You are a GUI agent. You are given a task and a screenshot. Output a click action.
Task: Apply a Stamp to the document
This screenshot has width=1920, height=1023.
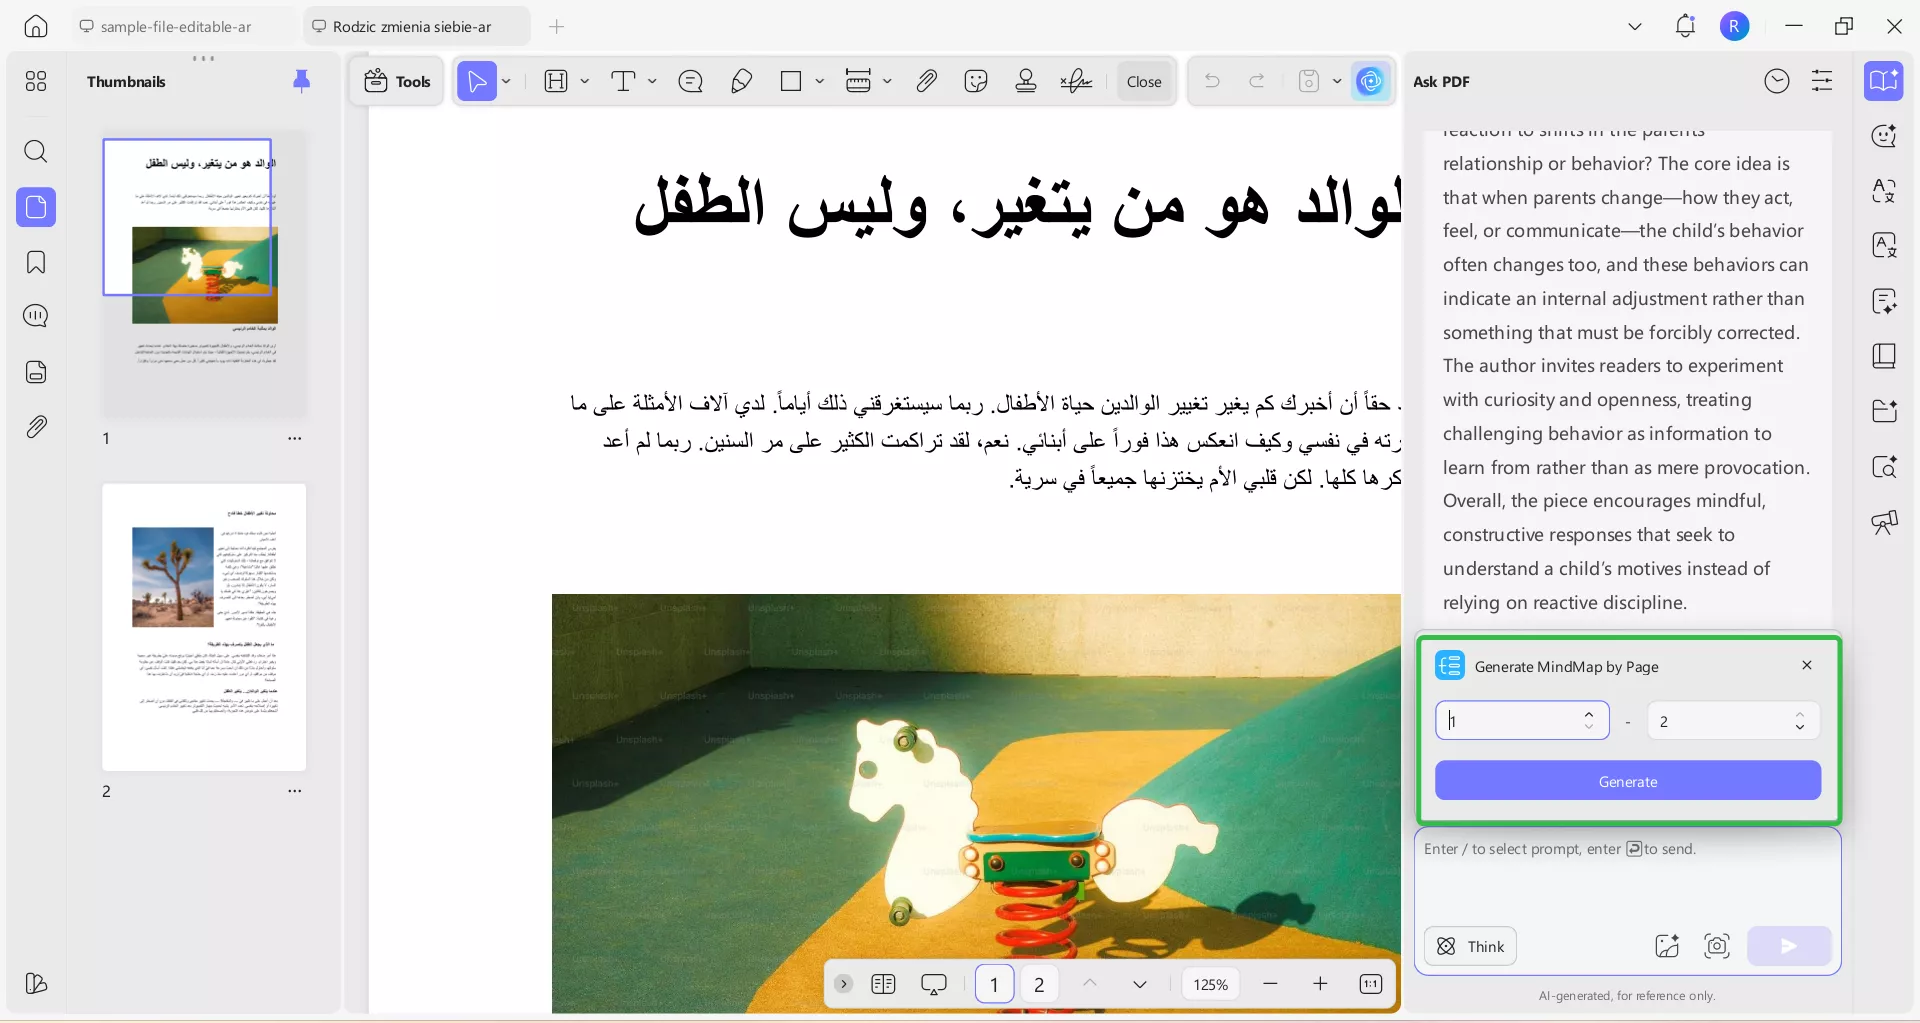[1026, 81]
